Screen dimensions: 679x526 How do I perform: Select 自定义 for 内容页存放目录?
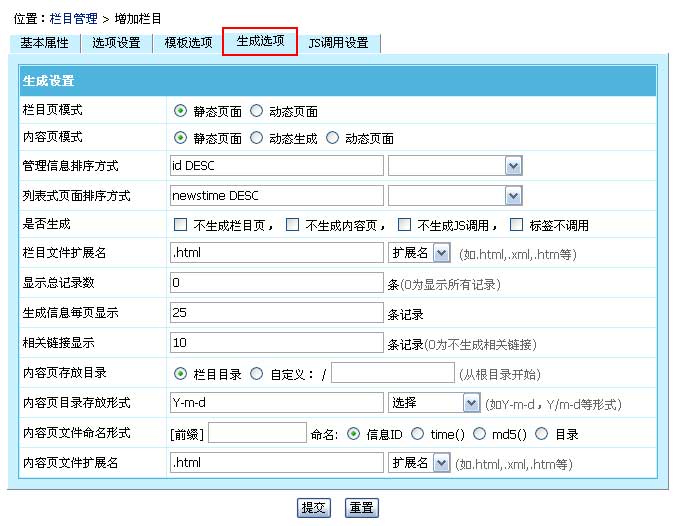[256, 374]
